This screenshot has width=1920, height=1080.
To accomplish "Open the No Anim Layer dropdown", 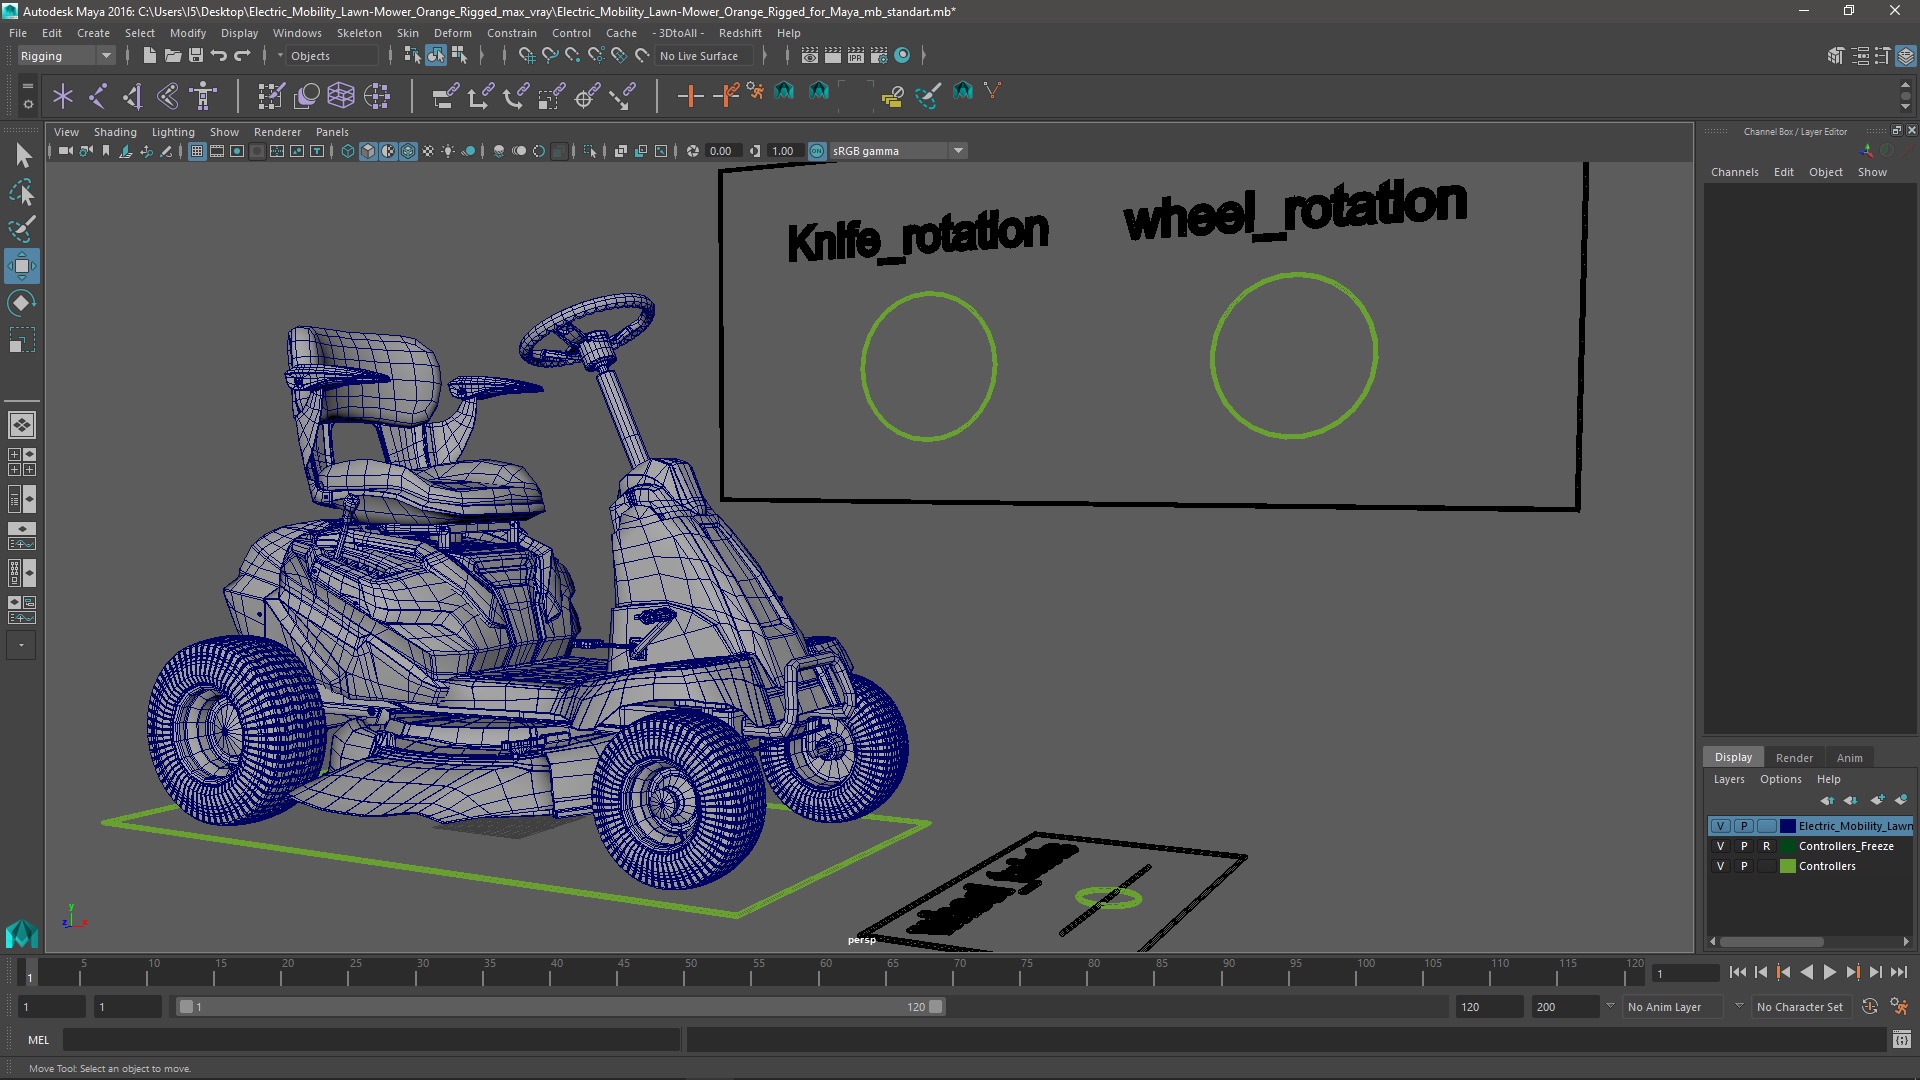I will [1675, 1007].
